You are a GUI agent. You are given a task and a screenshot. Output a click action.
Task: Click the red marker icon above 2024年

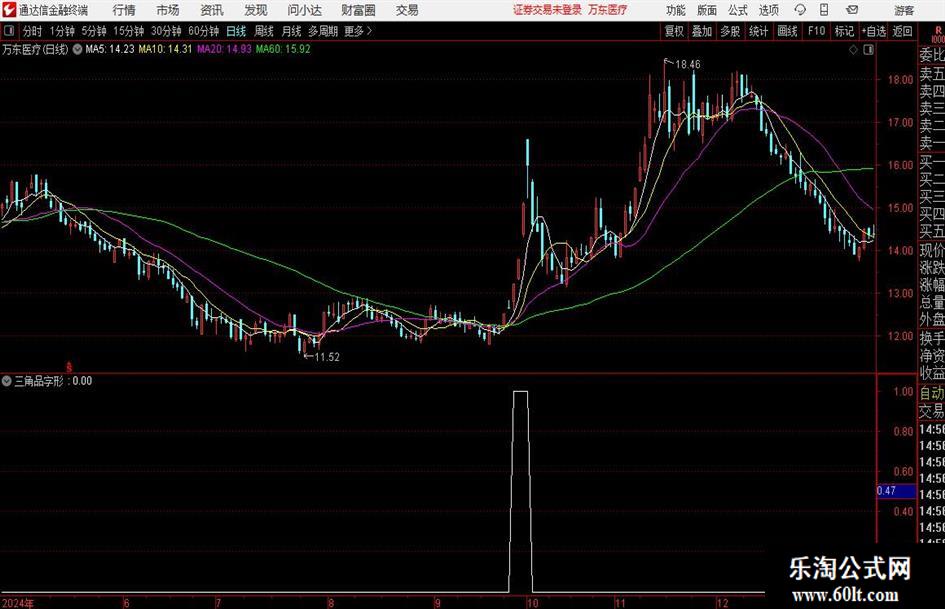[x=69, y=366]
